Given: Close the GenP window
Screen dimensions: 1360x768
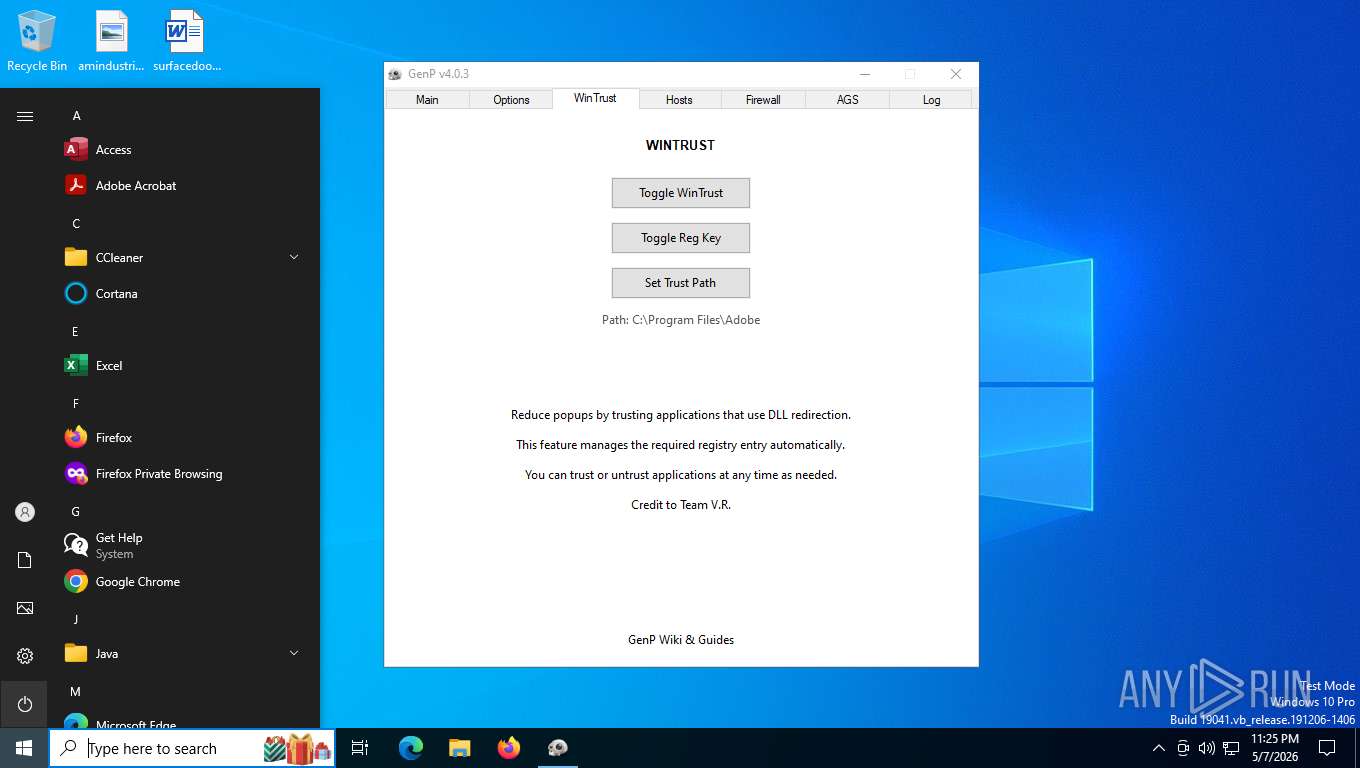Looking at the screenshot, I should coord(956,74).
